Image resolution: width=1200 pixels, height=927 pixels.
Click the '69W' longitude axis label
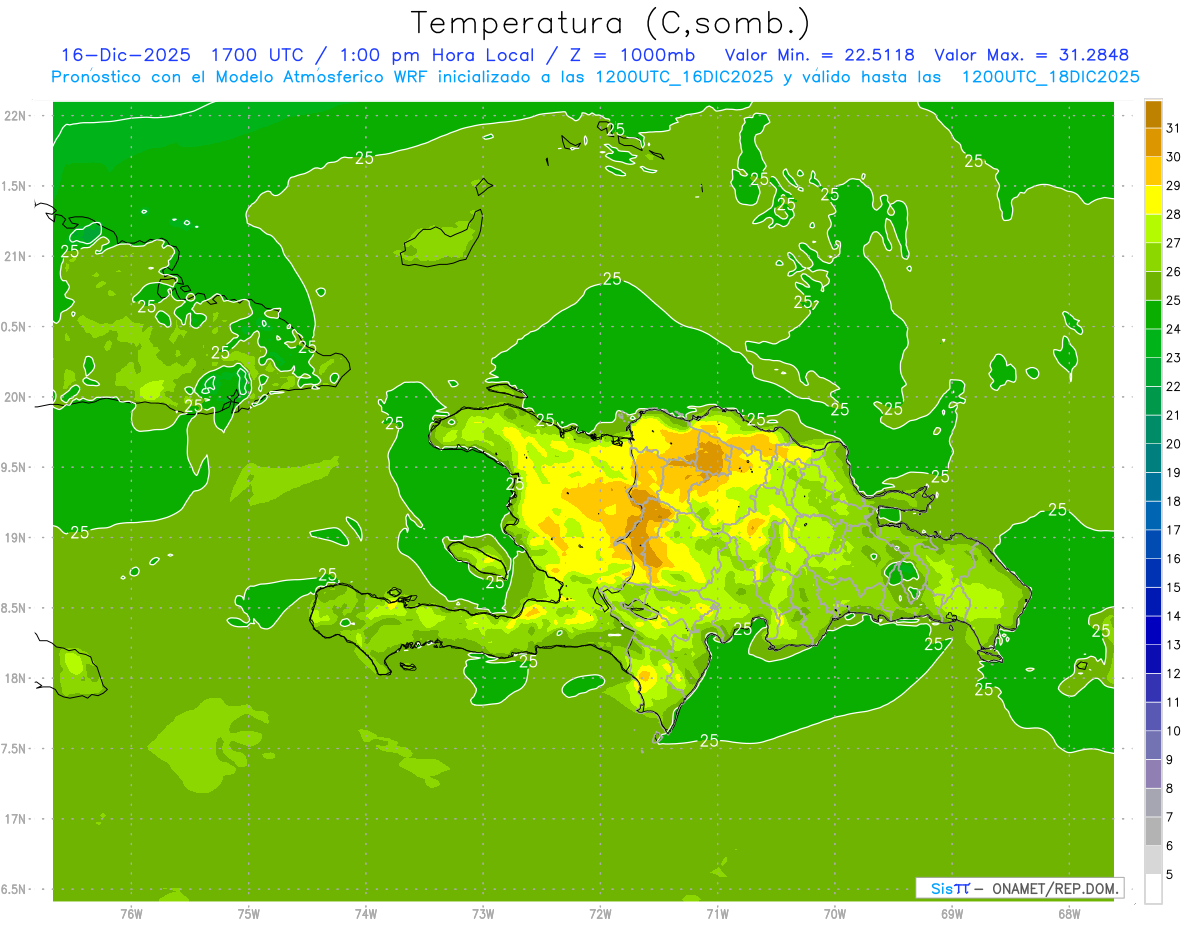pos(952,914)
